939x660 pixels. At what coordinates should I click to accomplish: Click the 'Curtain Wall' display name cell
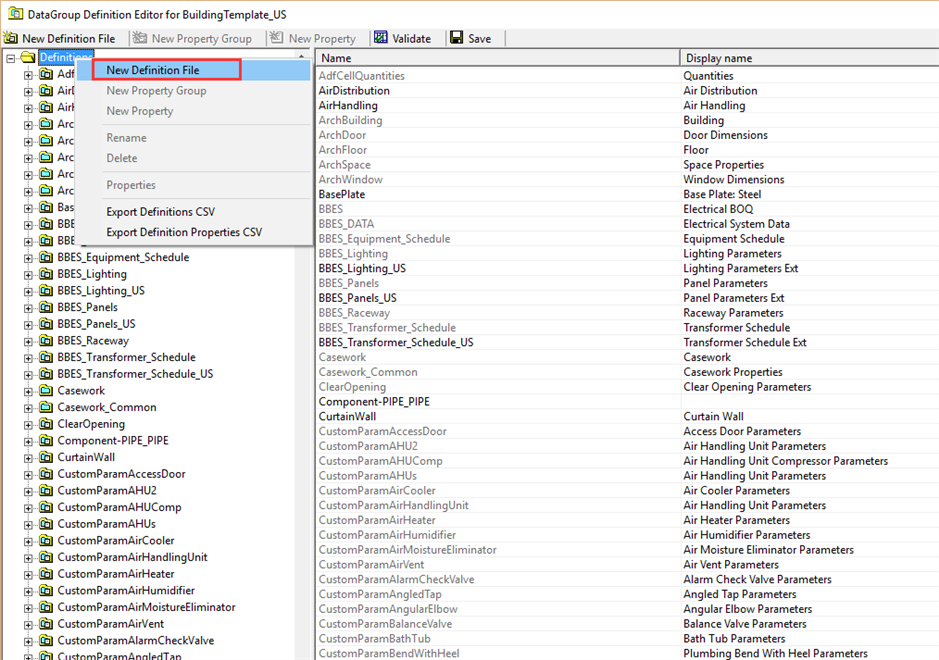pos(713,416)
